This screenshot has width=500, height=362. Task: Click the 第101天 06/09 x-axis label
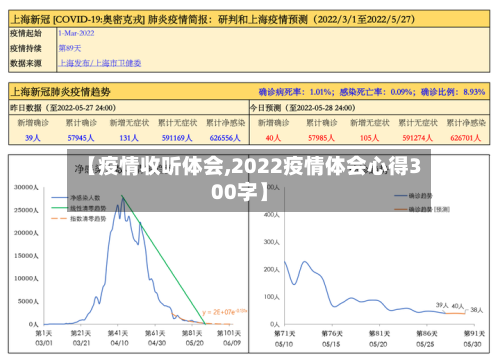click(229, 338)
